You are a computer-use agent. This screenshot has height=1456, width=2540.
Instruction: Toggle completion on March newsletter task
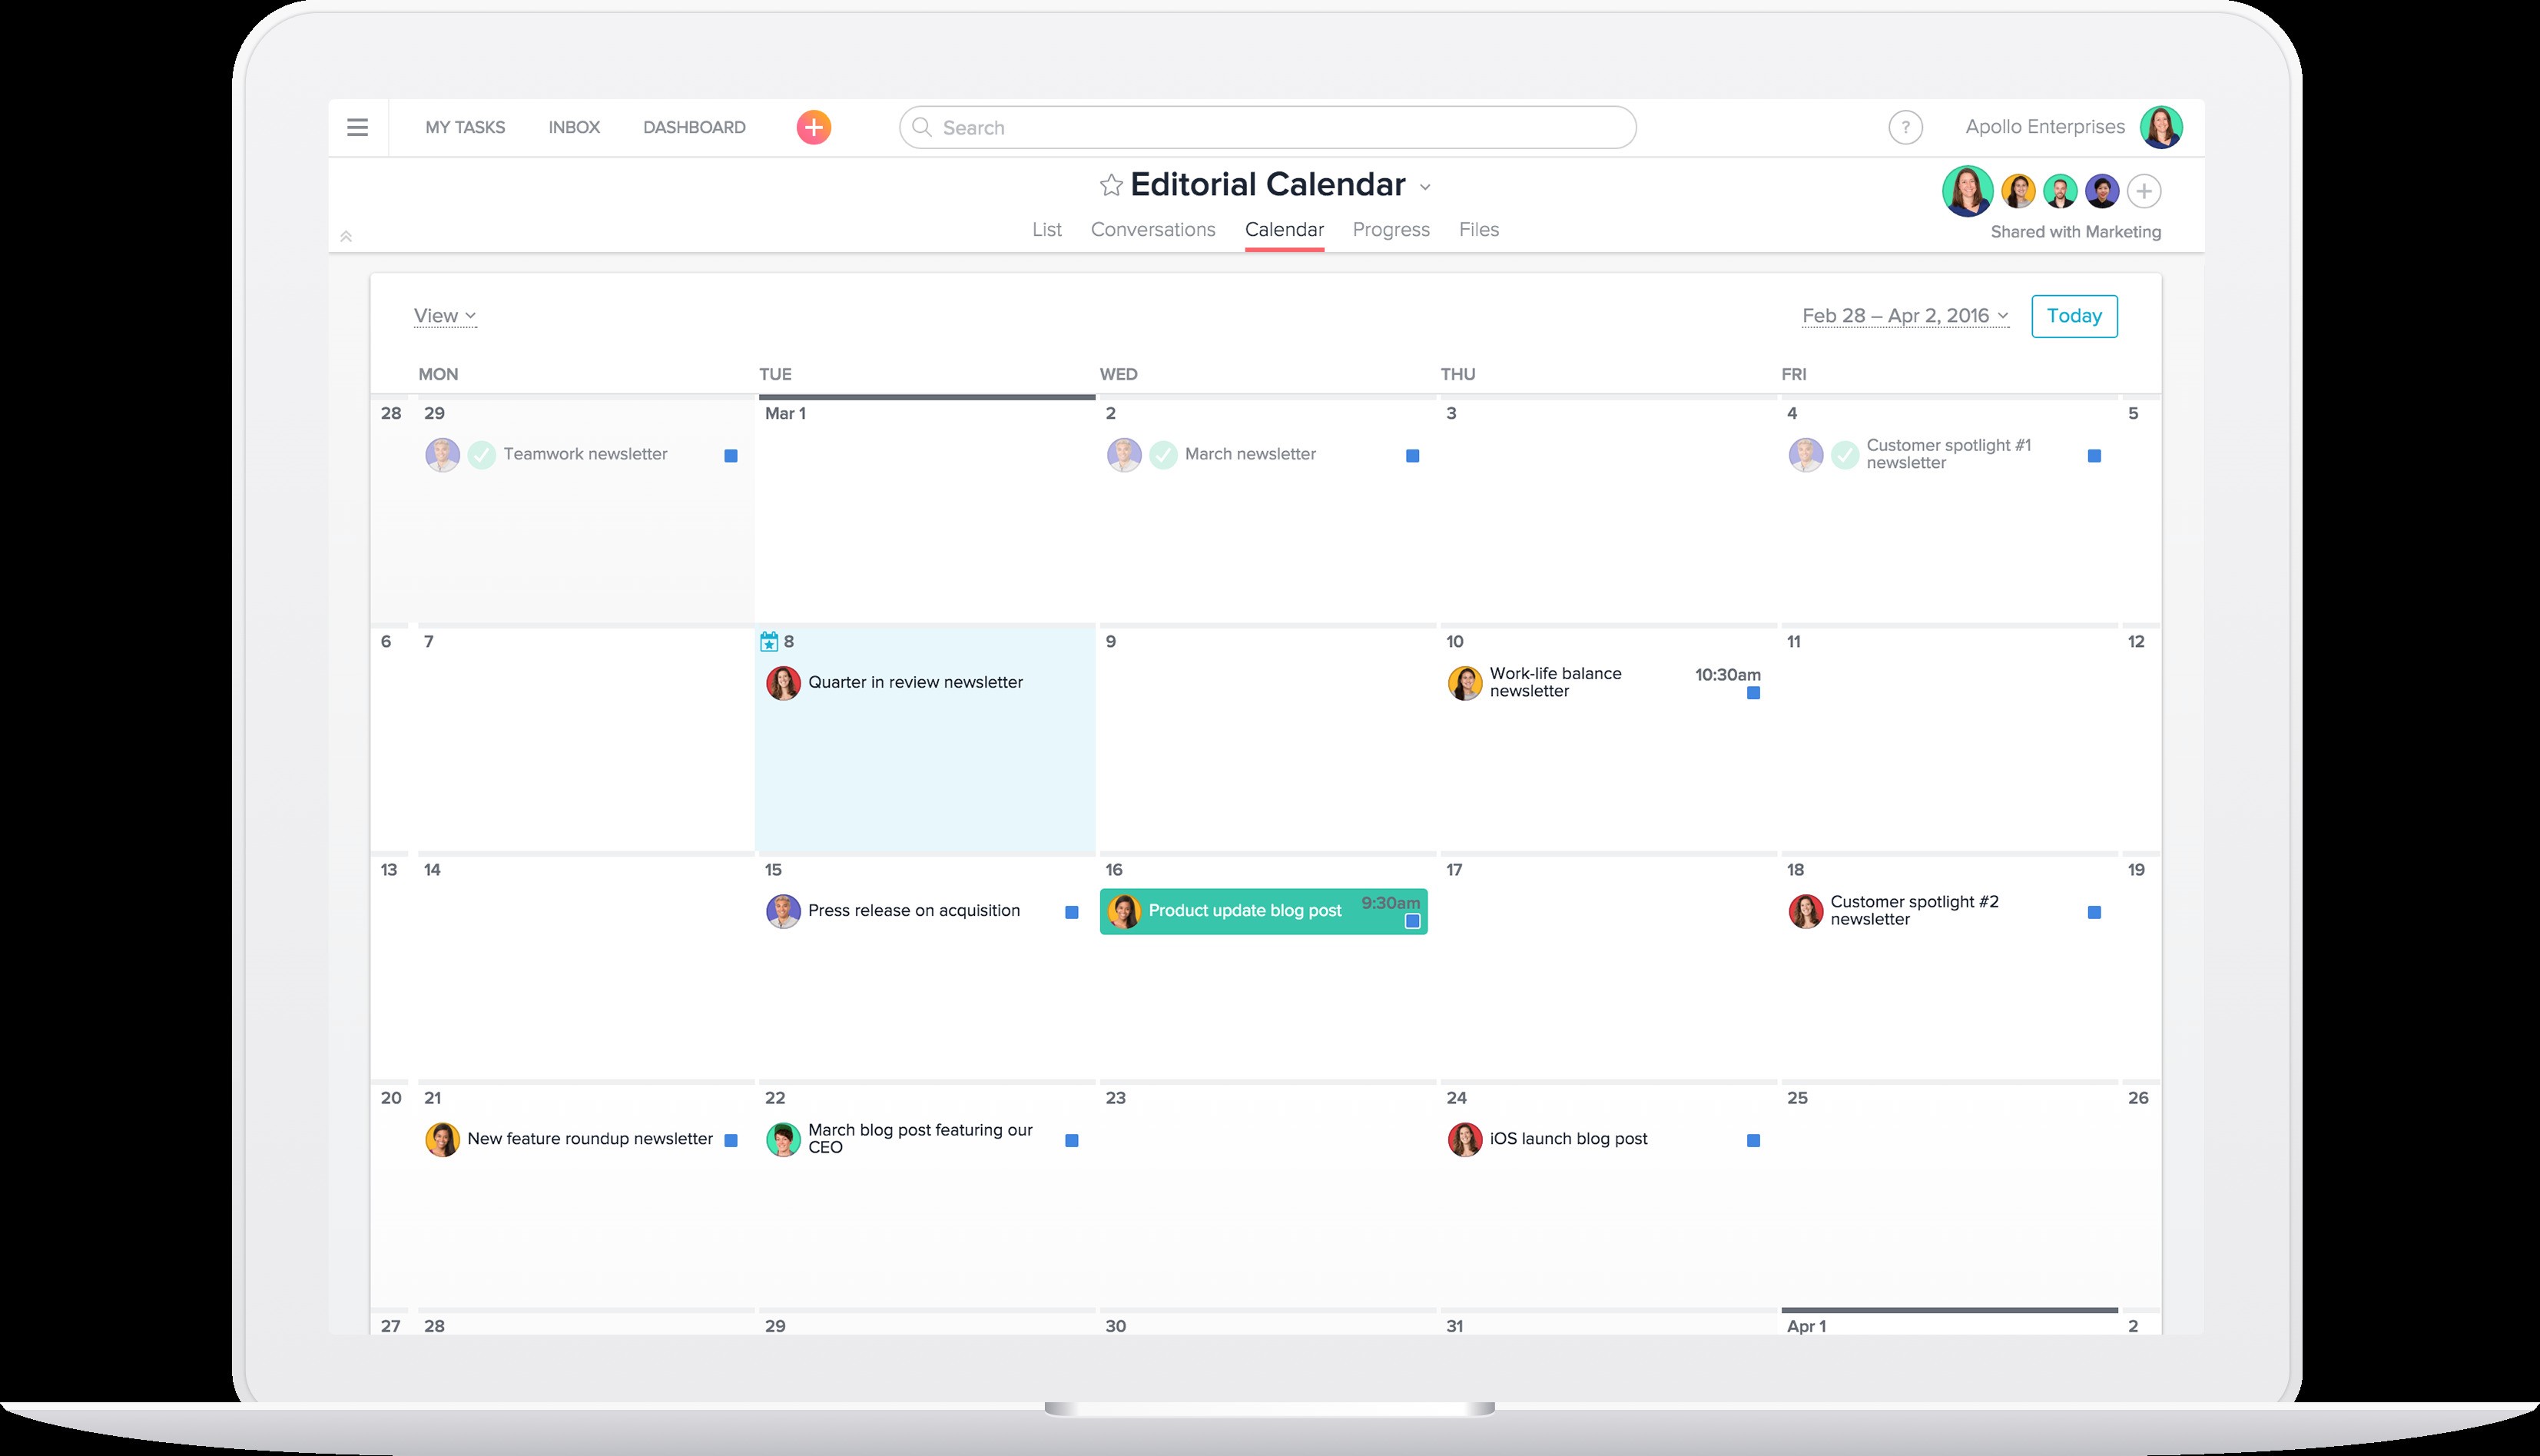tap(1163, 454)
